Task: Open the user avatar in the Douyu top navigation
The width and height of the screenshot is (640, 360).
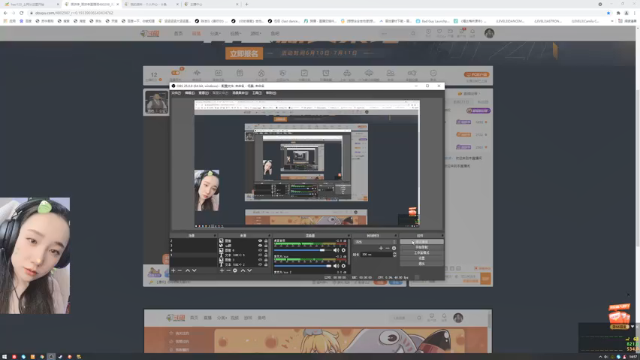Action: coord(489,33)
